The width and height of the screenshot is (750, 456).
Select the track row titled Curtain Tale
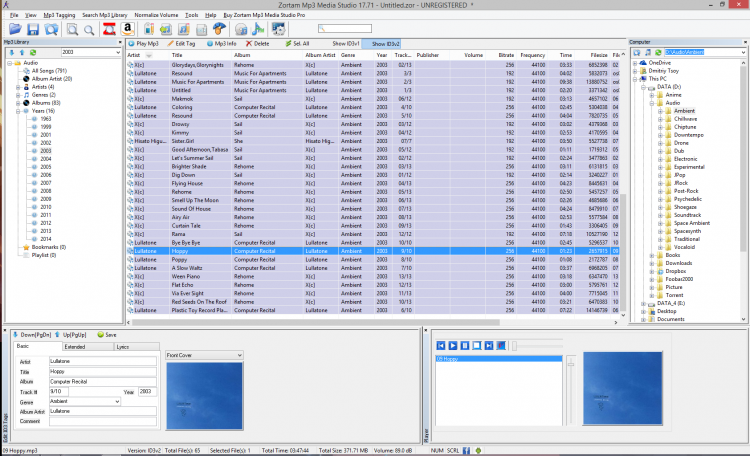click(373, 226)
